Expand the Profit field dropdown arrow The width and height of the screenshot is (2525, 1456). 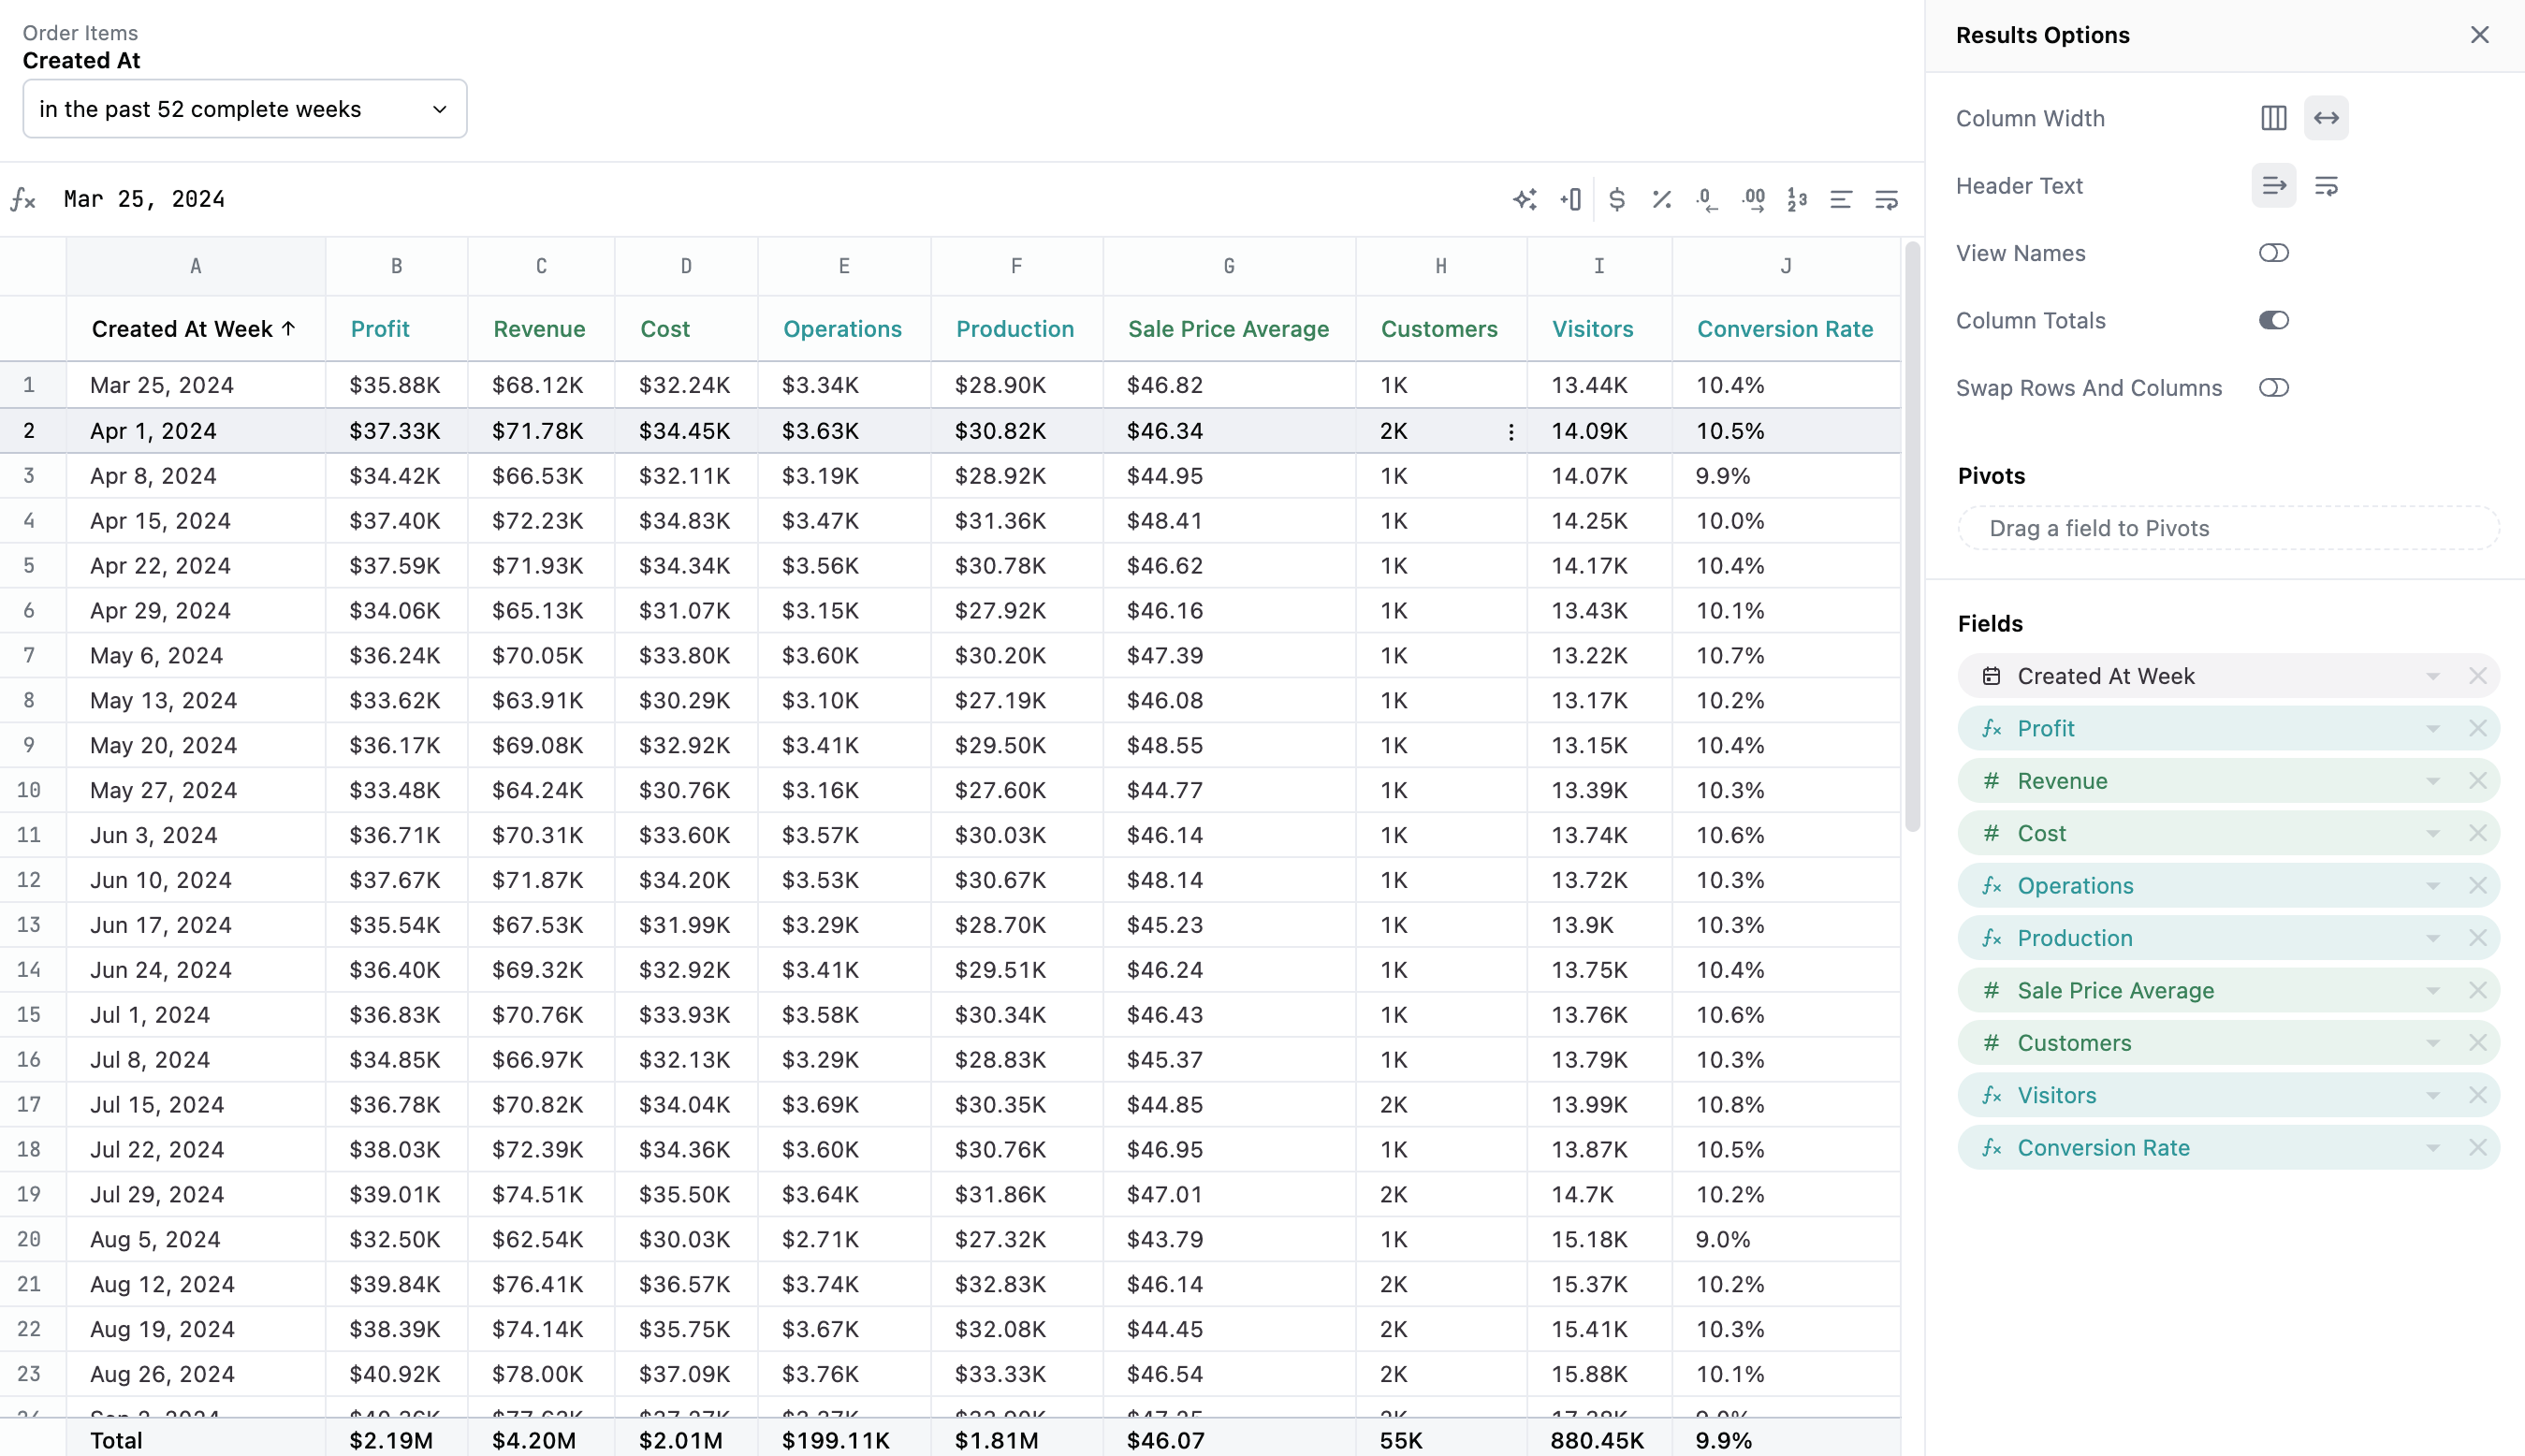[2432, 729]
